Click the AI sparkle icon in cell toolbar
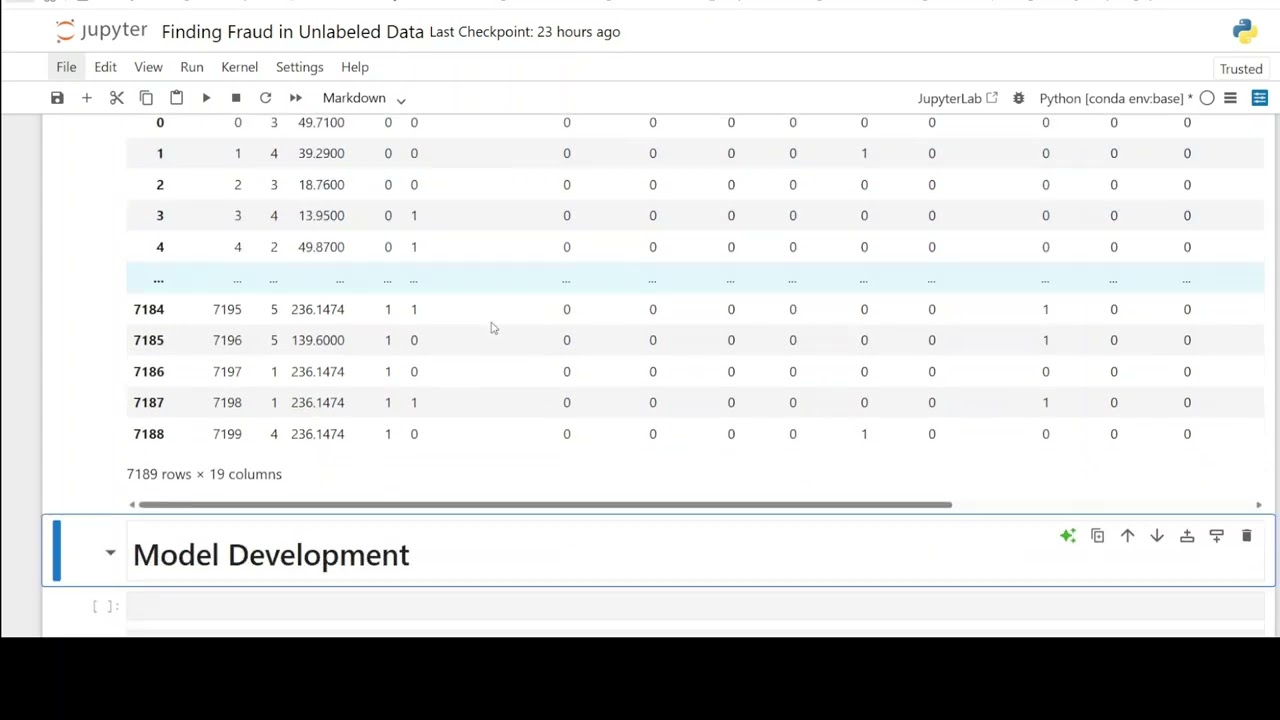Screen dimensions: 1280x720 (1068, 536)
